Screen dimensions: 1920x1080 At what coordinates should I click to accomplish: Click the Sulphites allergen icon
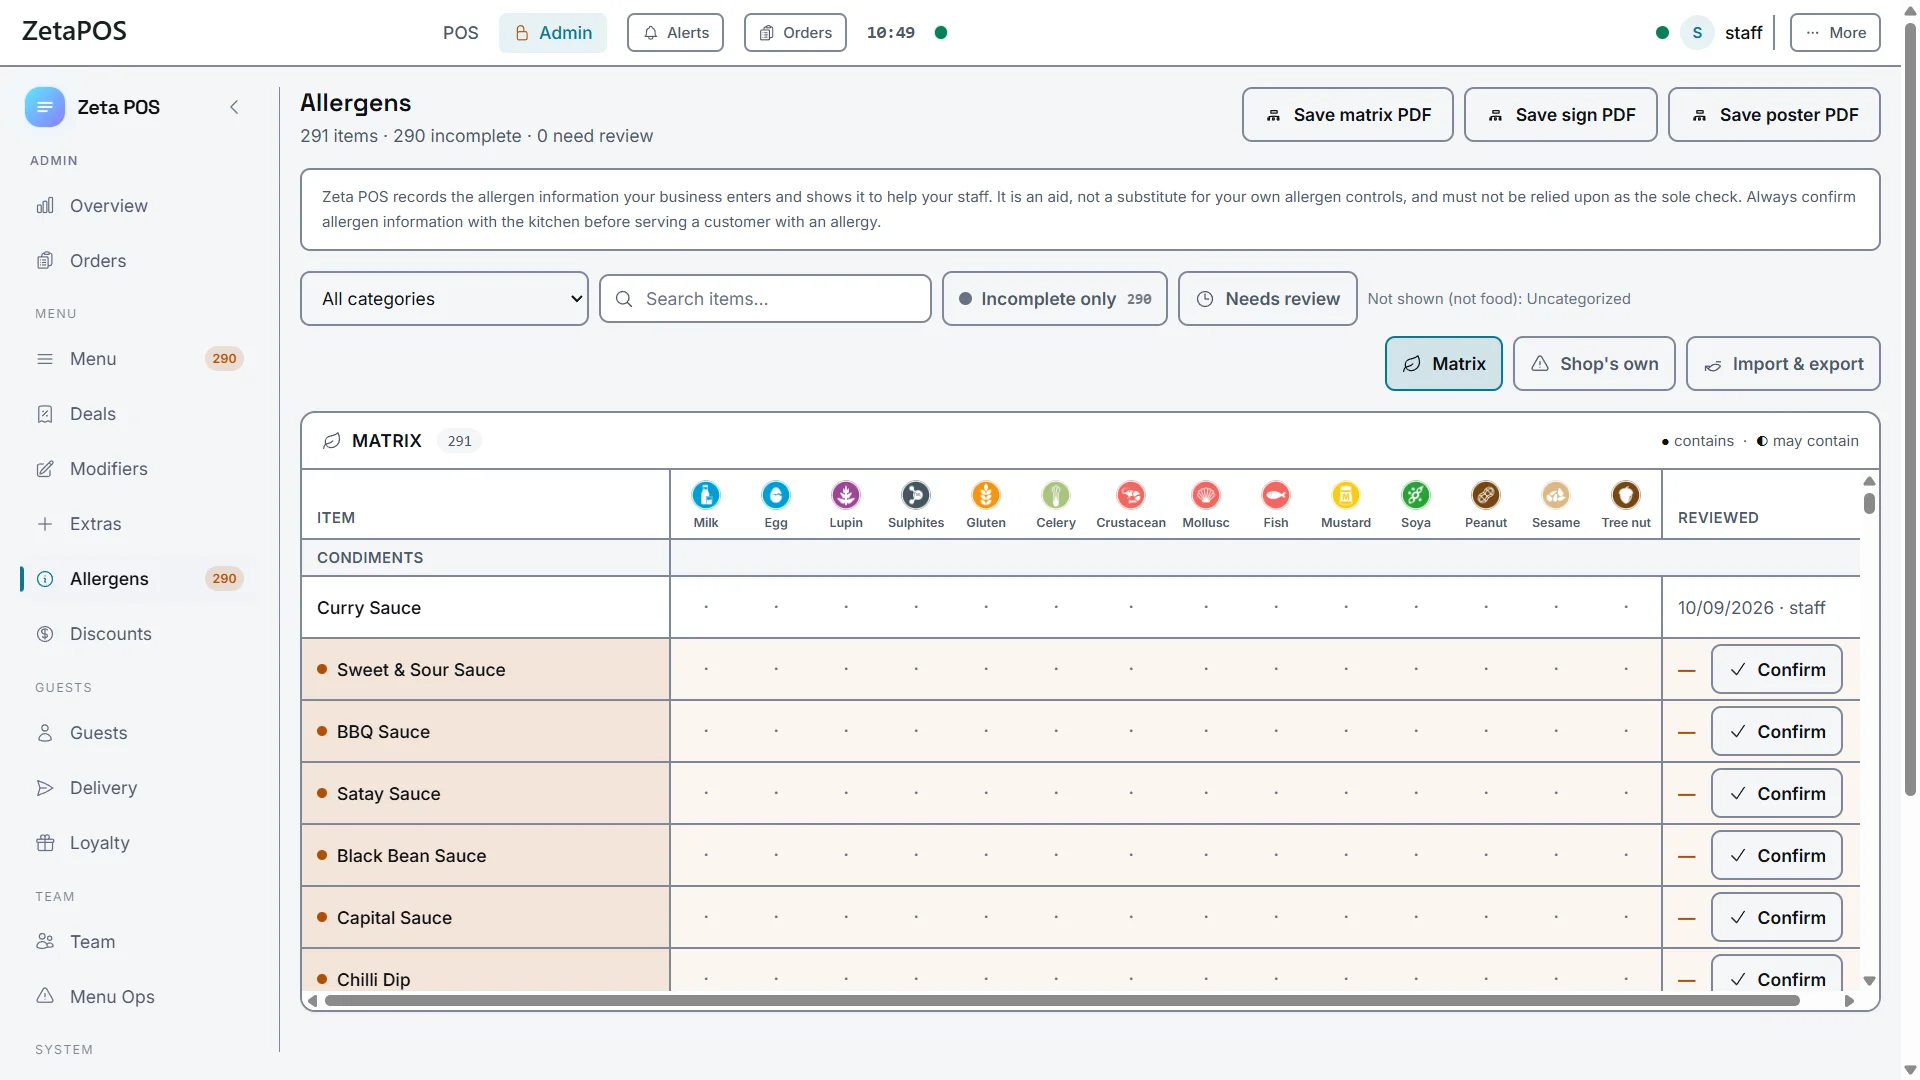916,495
